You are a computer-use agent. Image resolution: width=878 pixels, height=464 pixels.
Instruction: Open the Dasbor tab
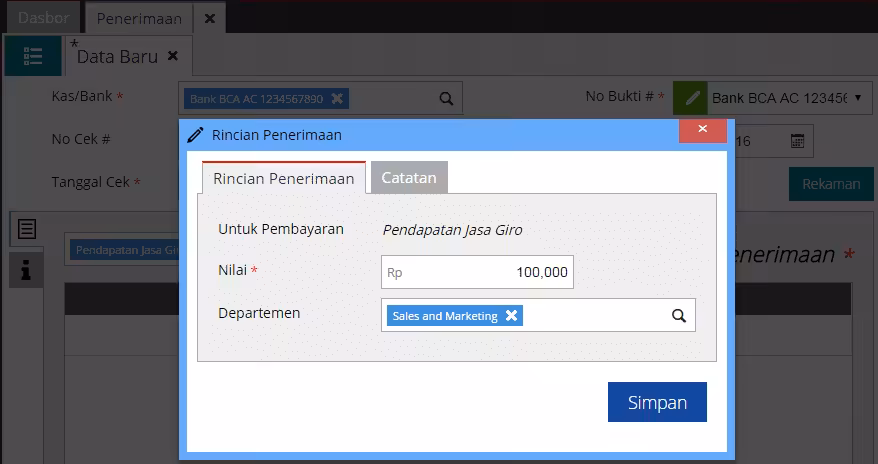tap(44, 17)
